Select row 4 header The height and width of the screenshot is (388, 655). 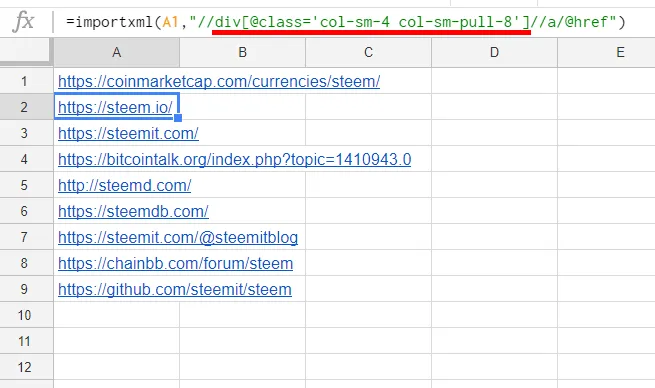tap(24, 159)
